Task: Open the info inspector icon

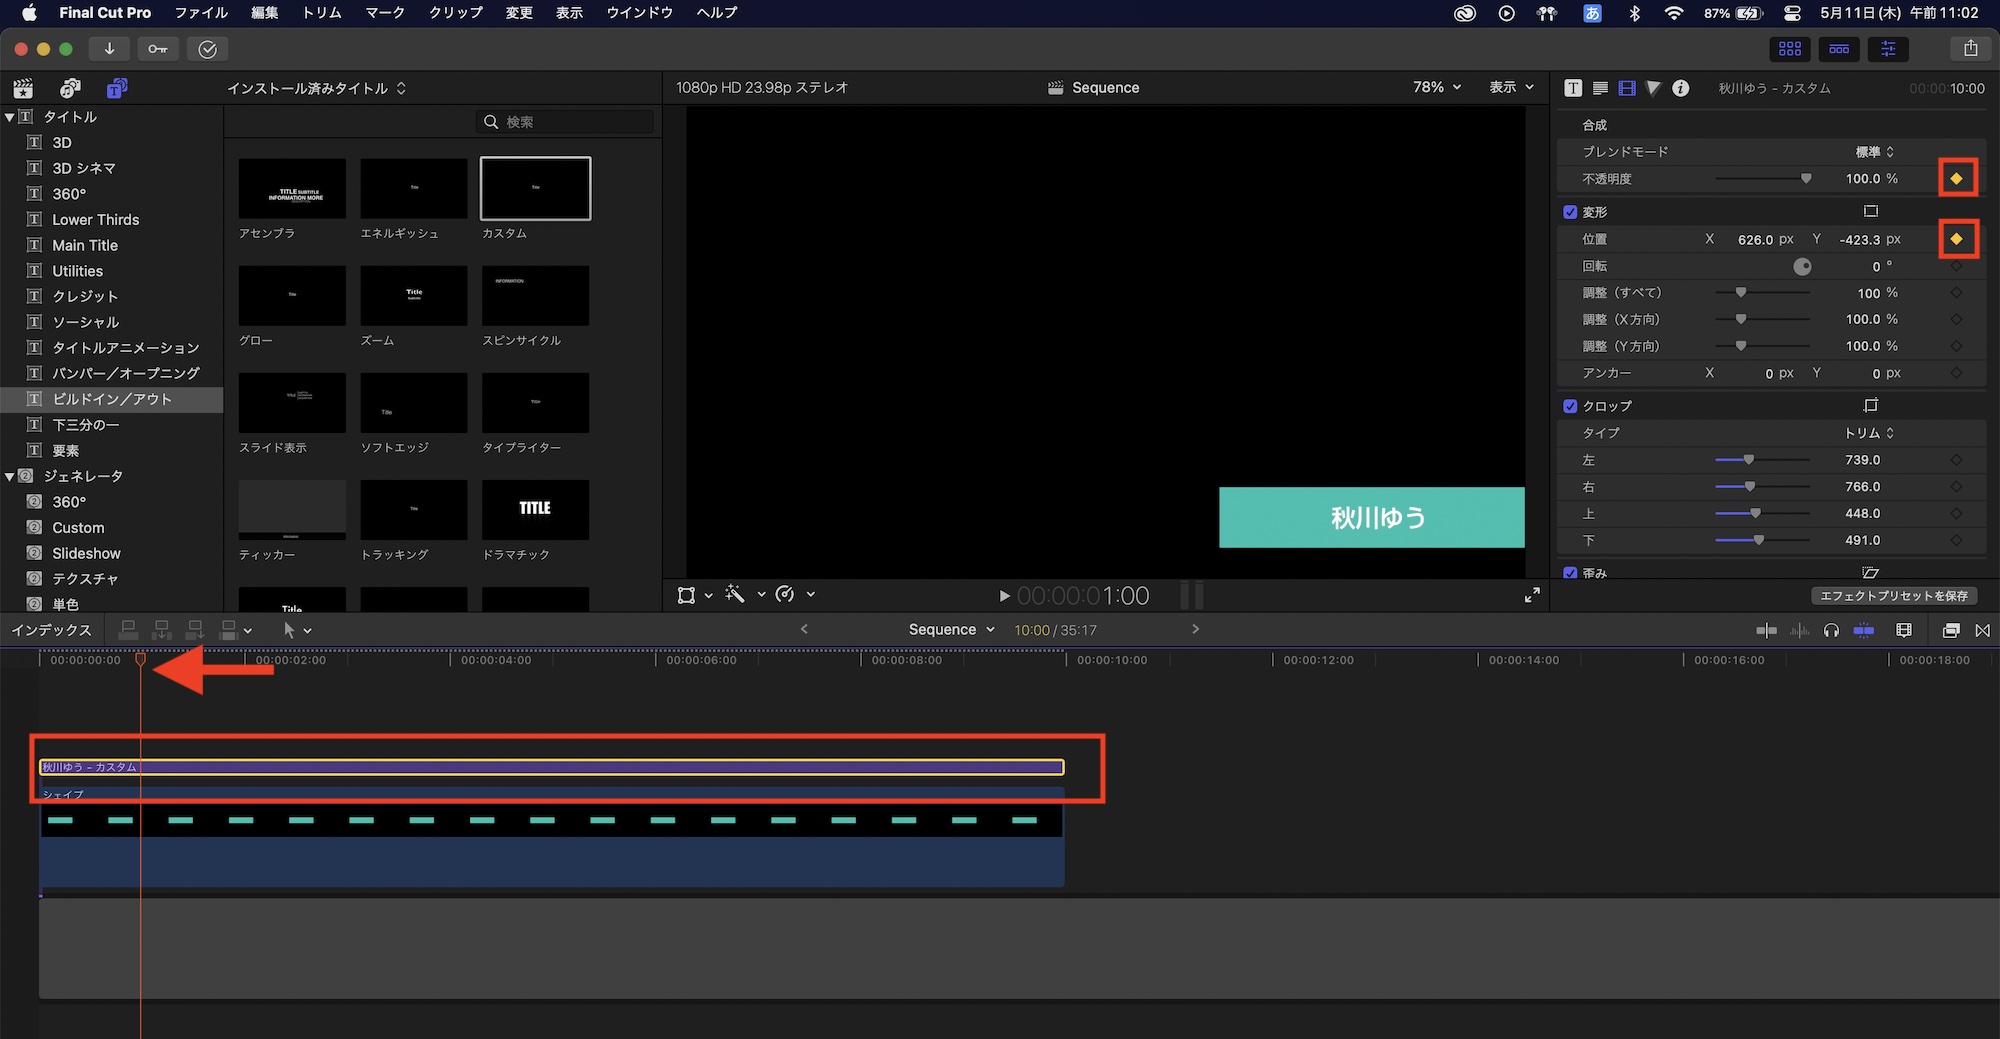Action: click(x=1681, y=88)
